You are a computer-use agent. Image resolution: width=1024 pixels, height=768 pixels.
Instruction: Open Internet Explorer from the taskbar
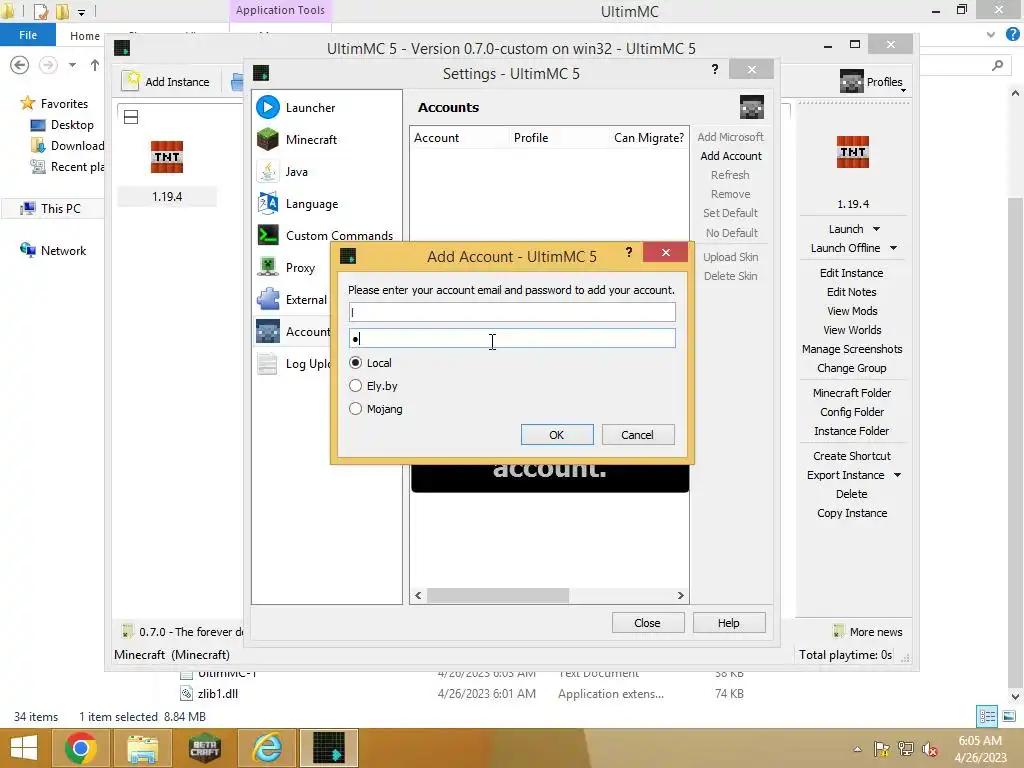(267, 748)
